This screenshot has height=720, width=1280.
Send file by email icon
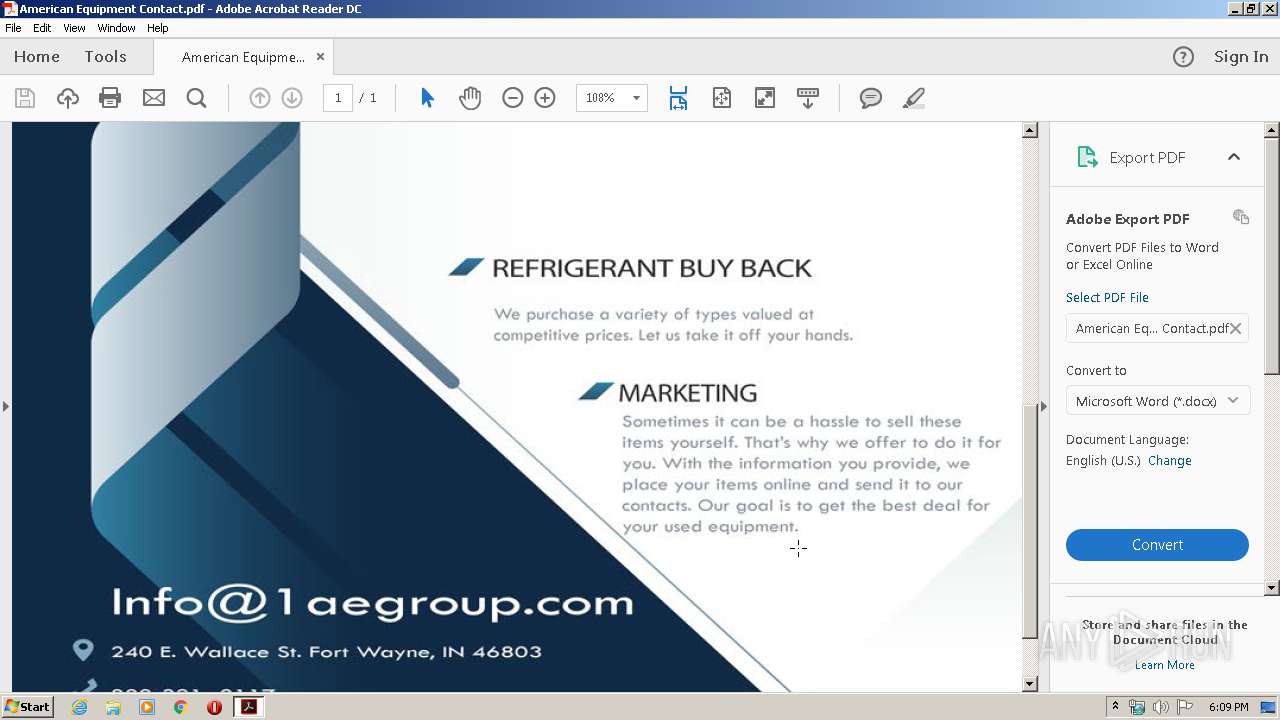click(x=154, y=98)
